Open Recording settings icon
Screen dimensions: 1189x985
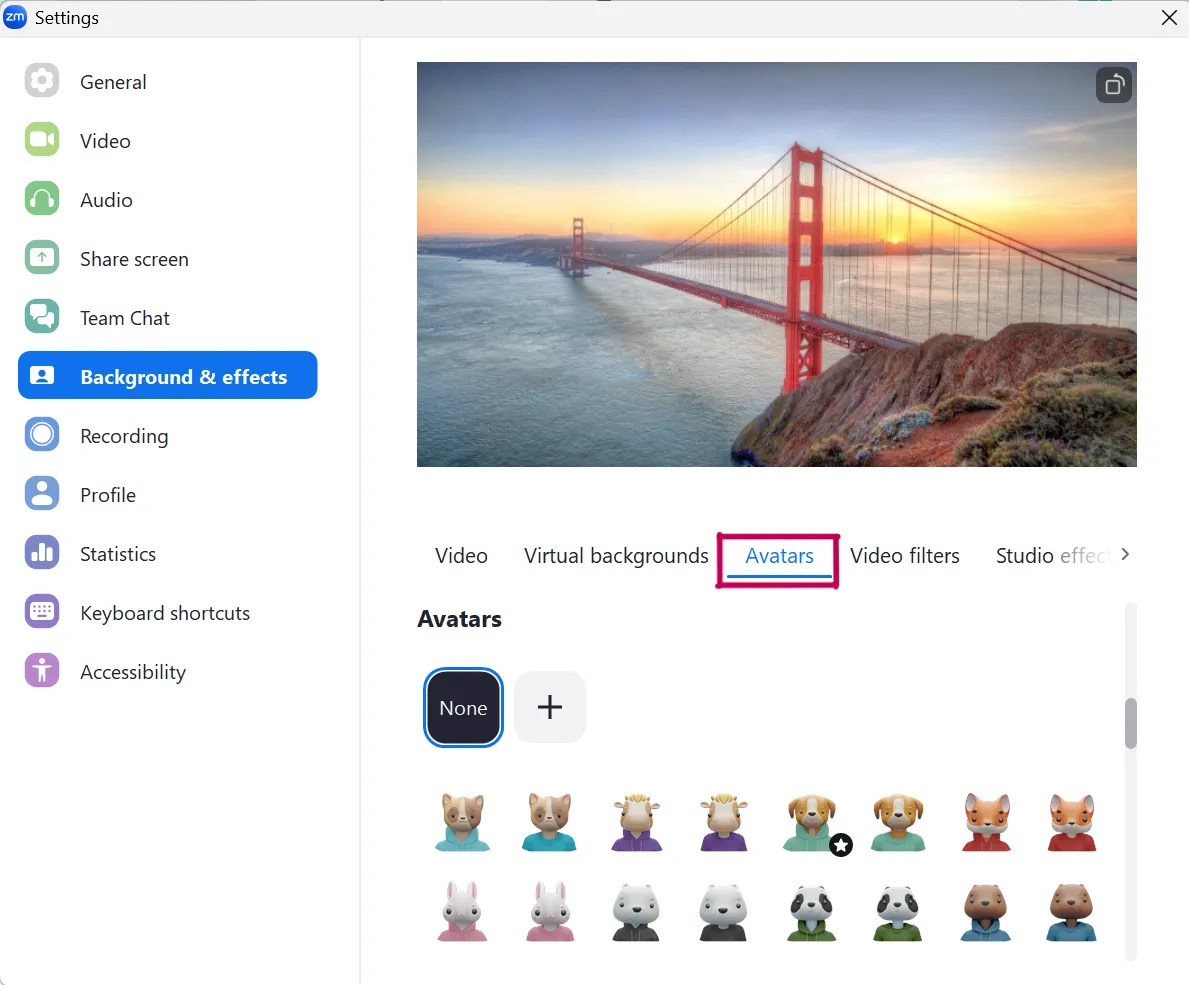point(42,435)
